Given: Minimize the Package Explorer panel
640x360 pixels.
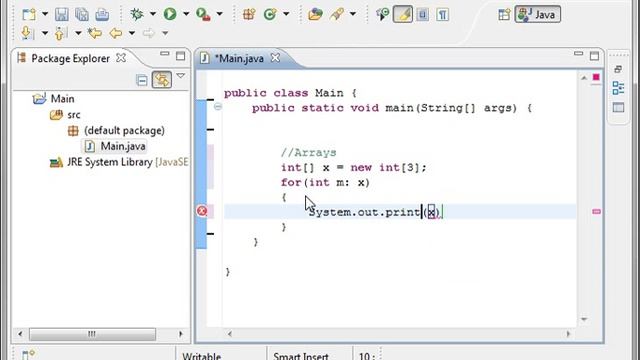Looking at the screenshot, I should point(164,53).
